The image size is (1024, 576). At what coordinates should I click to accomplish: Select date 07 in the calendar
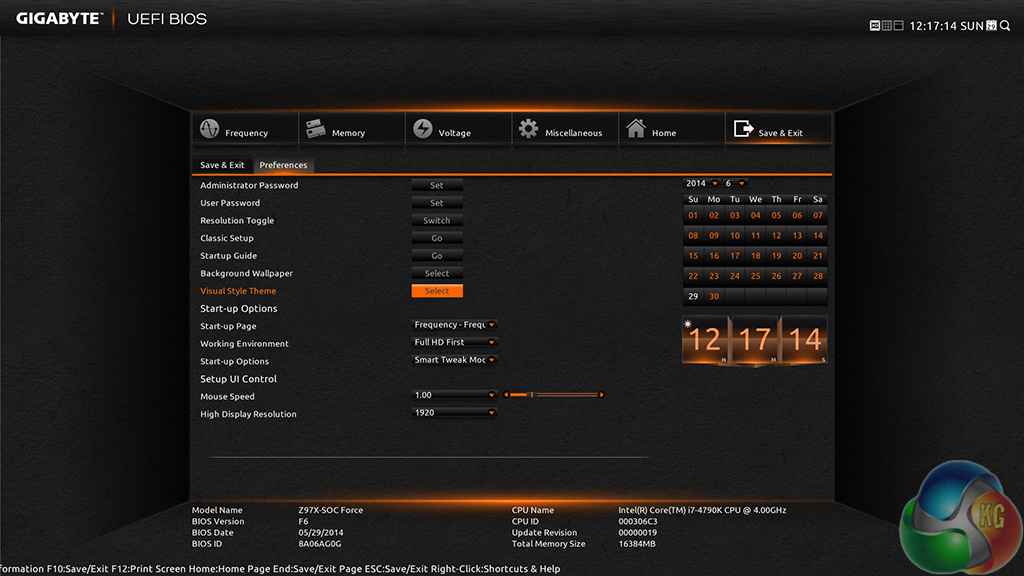[818, 216]
